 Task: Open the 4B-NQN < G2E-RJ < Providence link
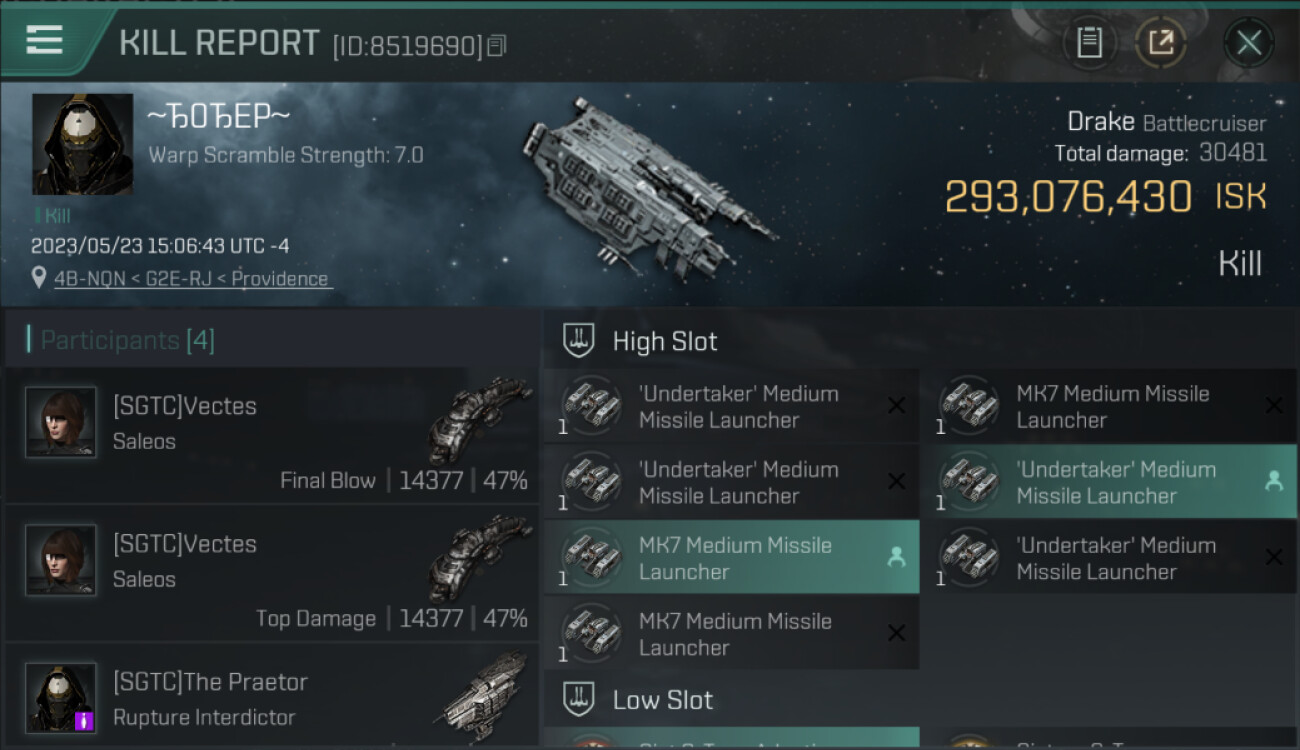pos(191,279)
